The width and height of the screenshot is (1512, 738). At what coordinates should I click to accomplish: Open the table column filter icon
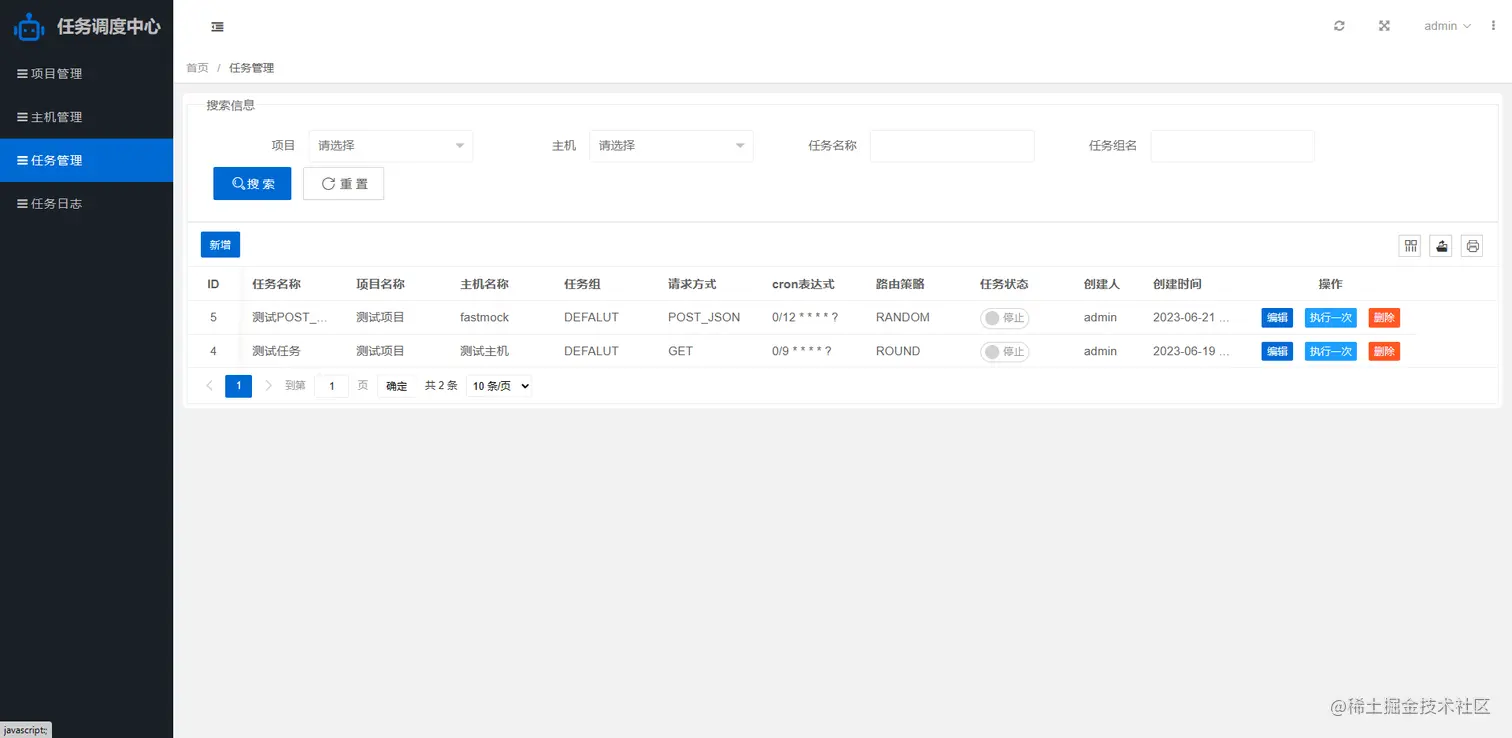[x=1410, y=245]
